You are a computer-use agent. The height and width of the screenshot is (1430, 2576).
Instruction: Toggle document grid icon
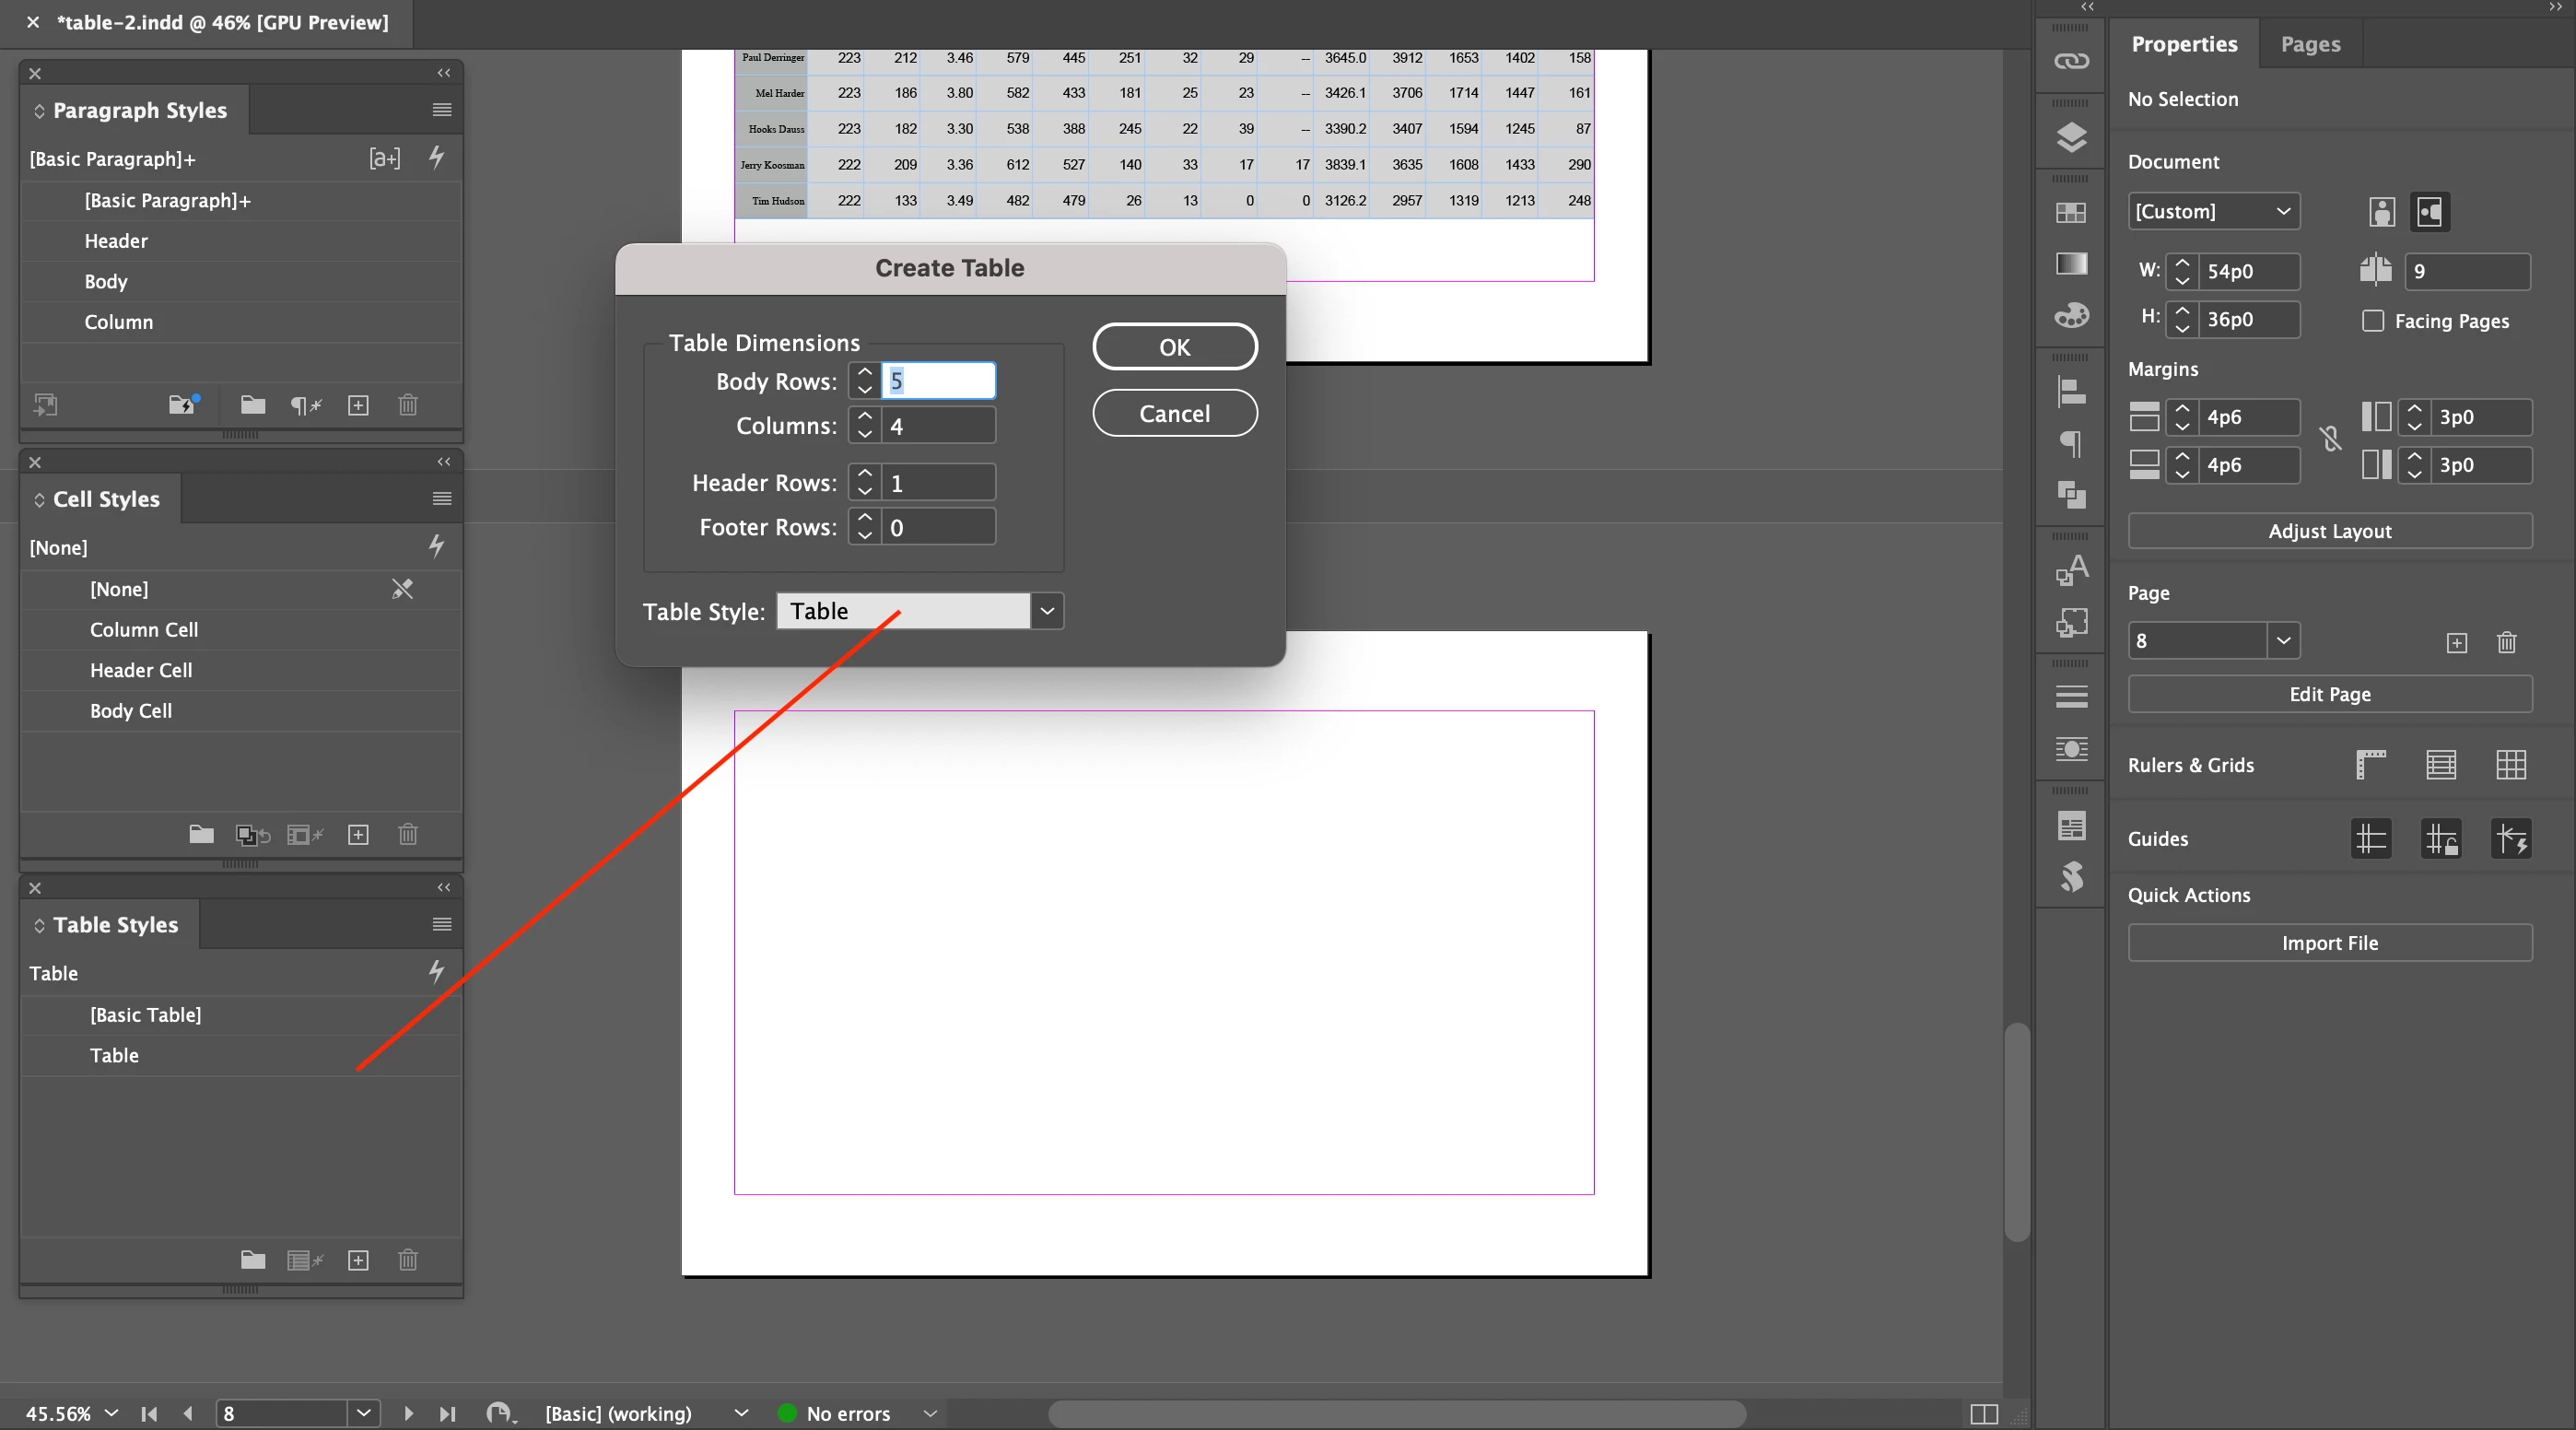point(2510,765)
